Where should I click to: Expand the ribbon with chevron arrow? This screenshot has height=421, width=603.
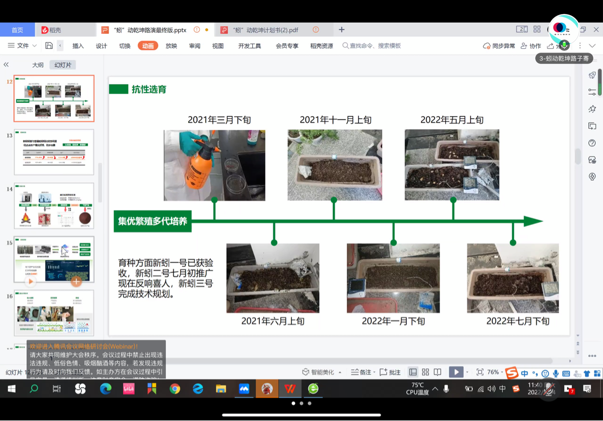click(592, 46)
